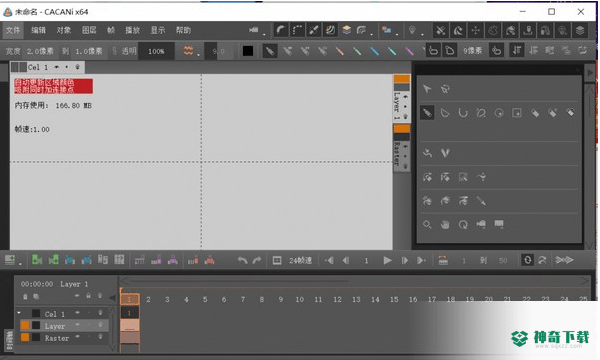Click the move cross-arrows icon in top toolbar
This screenshot has height=360, width=600.
475,30
